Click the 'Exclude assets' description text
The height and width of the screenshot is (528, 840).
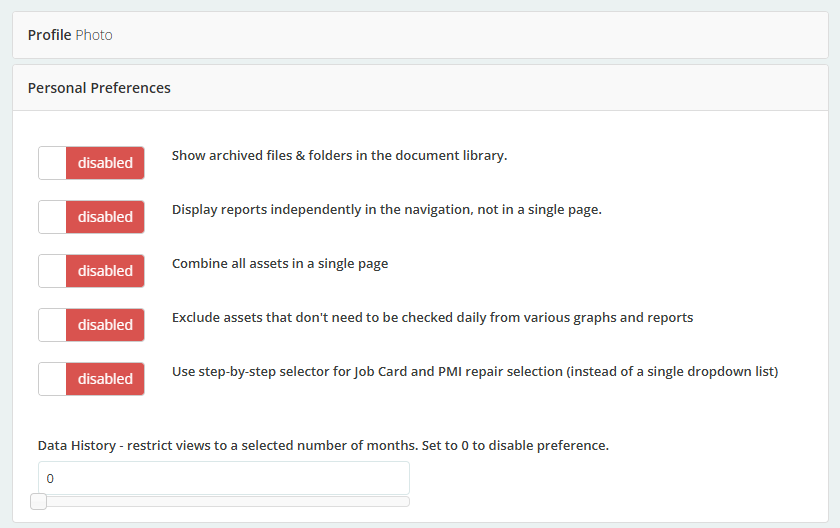click(x=432, y=318)
